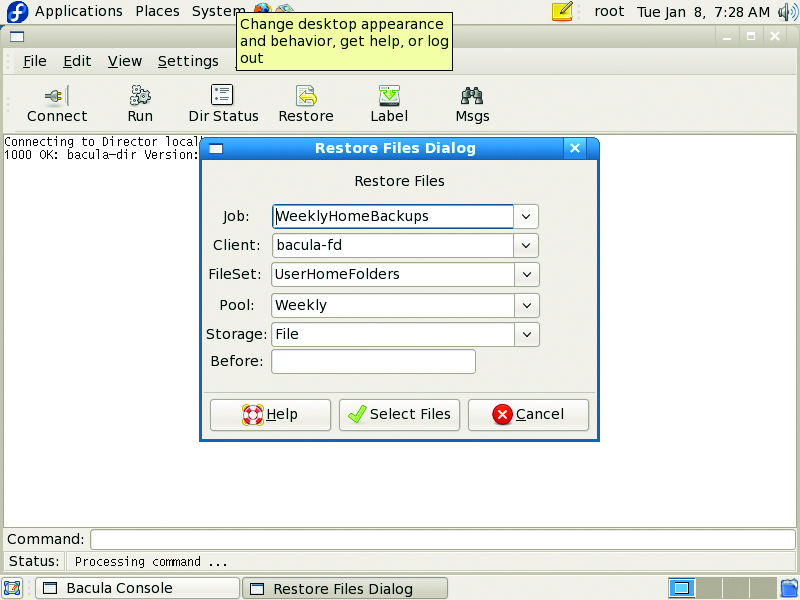Click the Run gears icon
This screenshot has width=800, height=600.
(x=140, y=97)
